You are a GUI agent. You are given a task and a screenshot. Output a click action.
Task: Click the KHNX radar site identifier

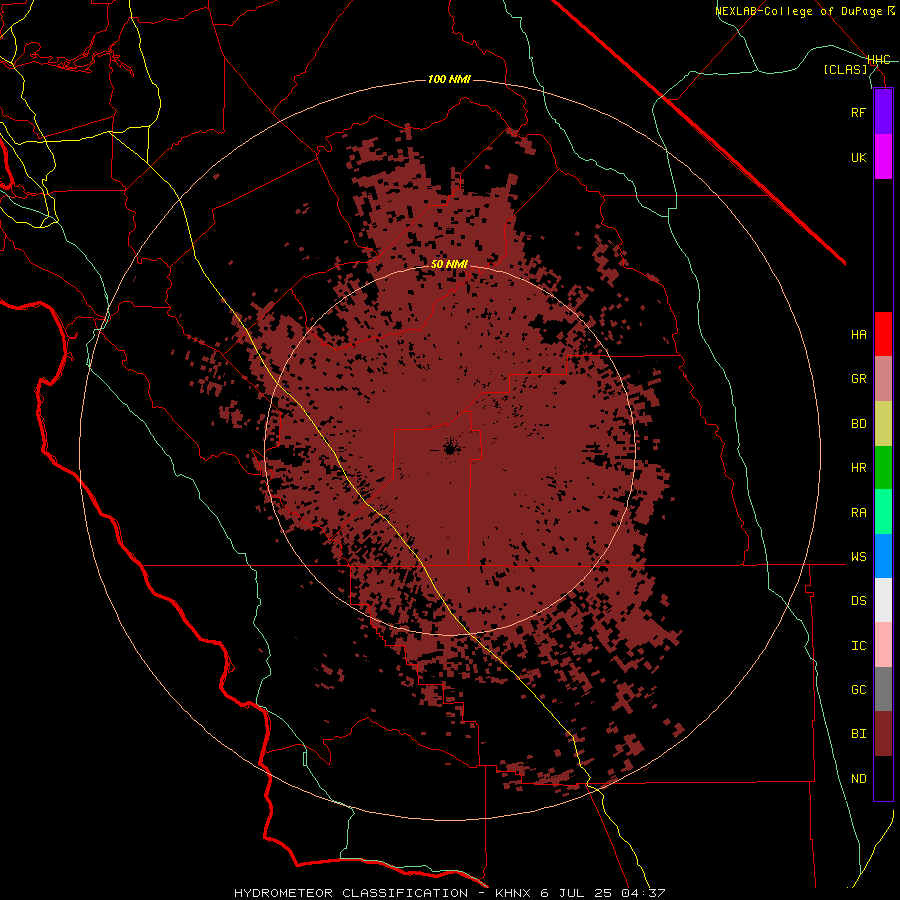pos(513,893)
